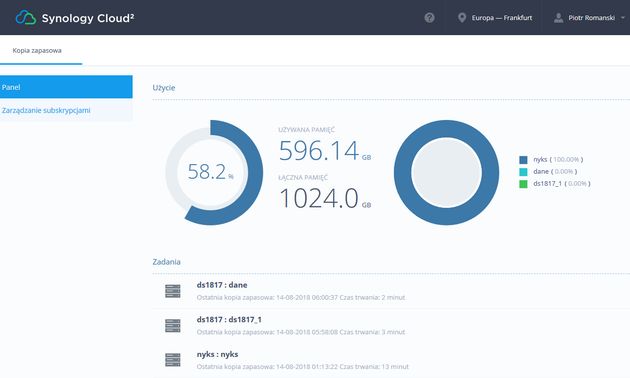Open the help question mark icon
The image size is (630, 378).
pyautogui.click(x=429, y=18)
